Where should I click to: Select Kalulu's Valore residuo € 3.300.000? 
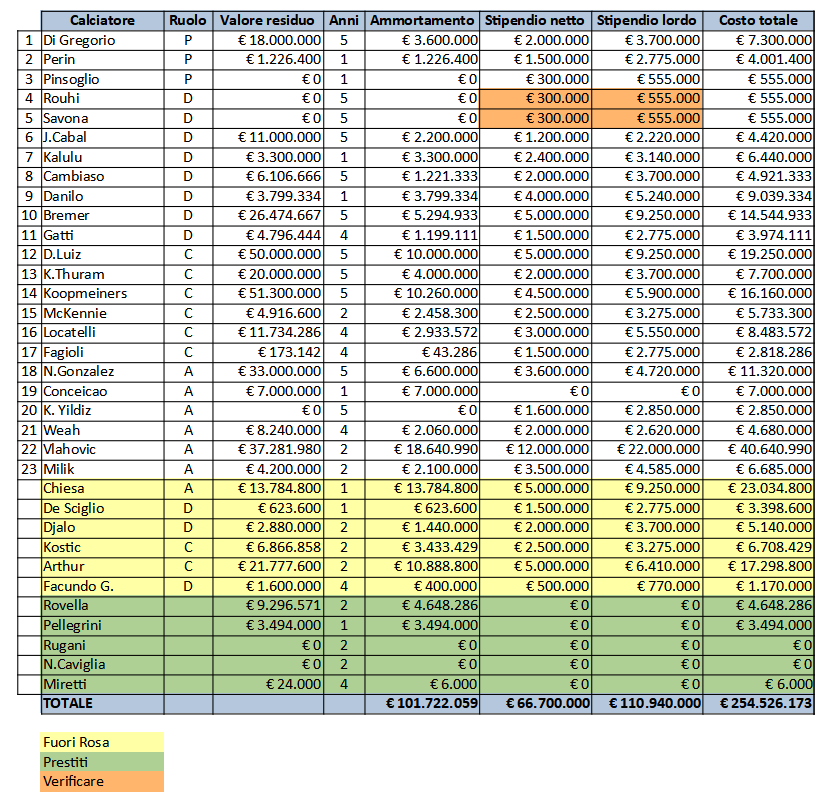(268, 157)
